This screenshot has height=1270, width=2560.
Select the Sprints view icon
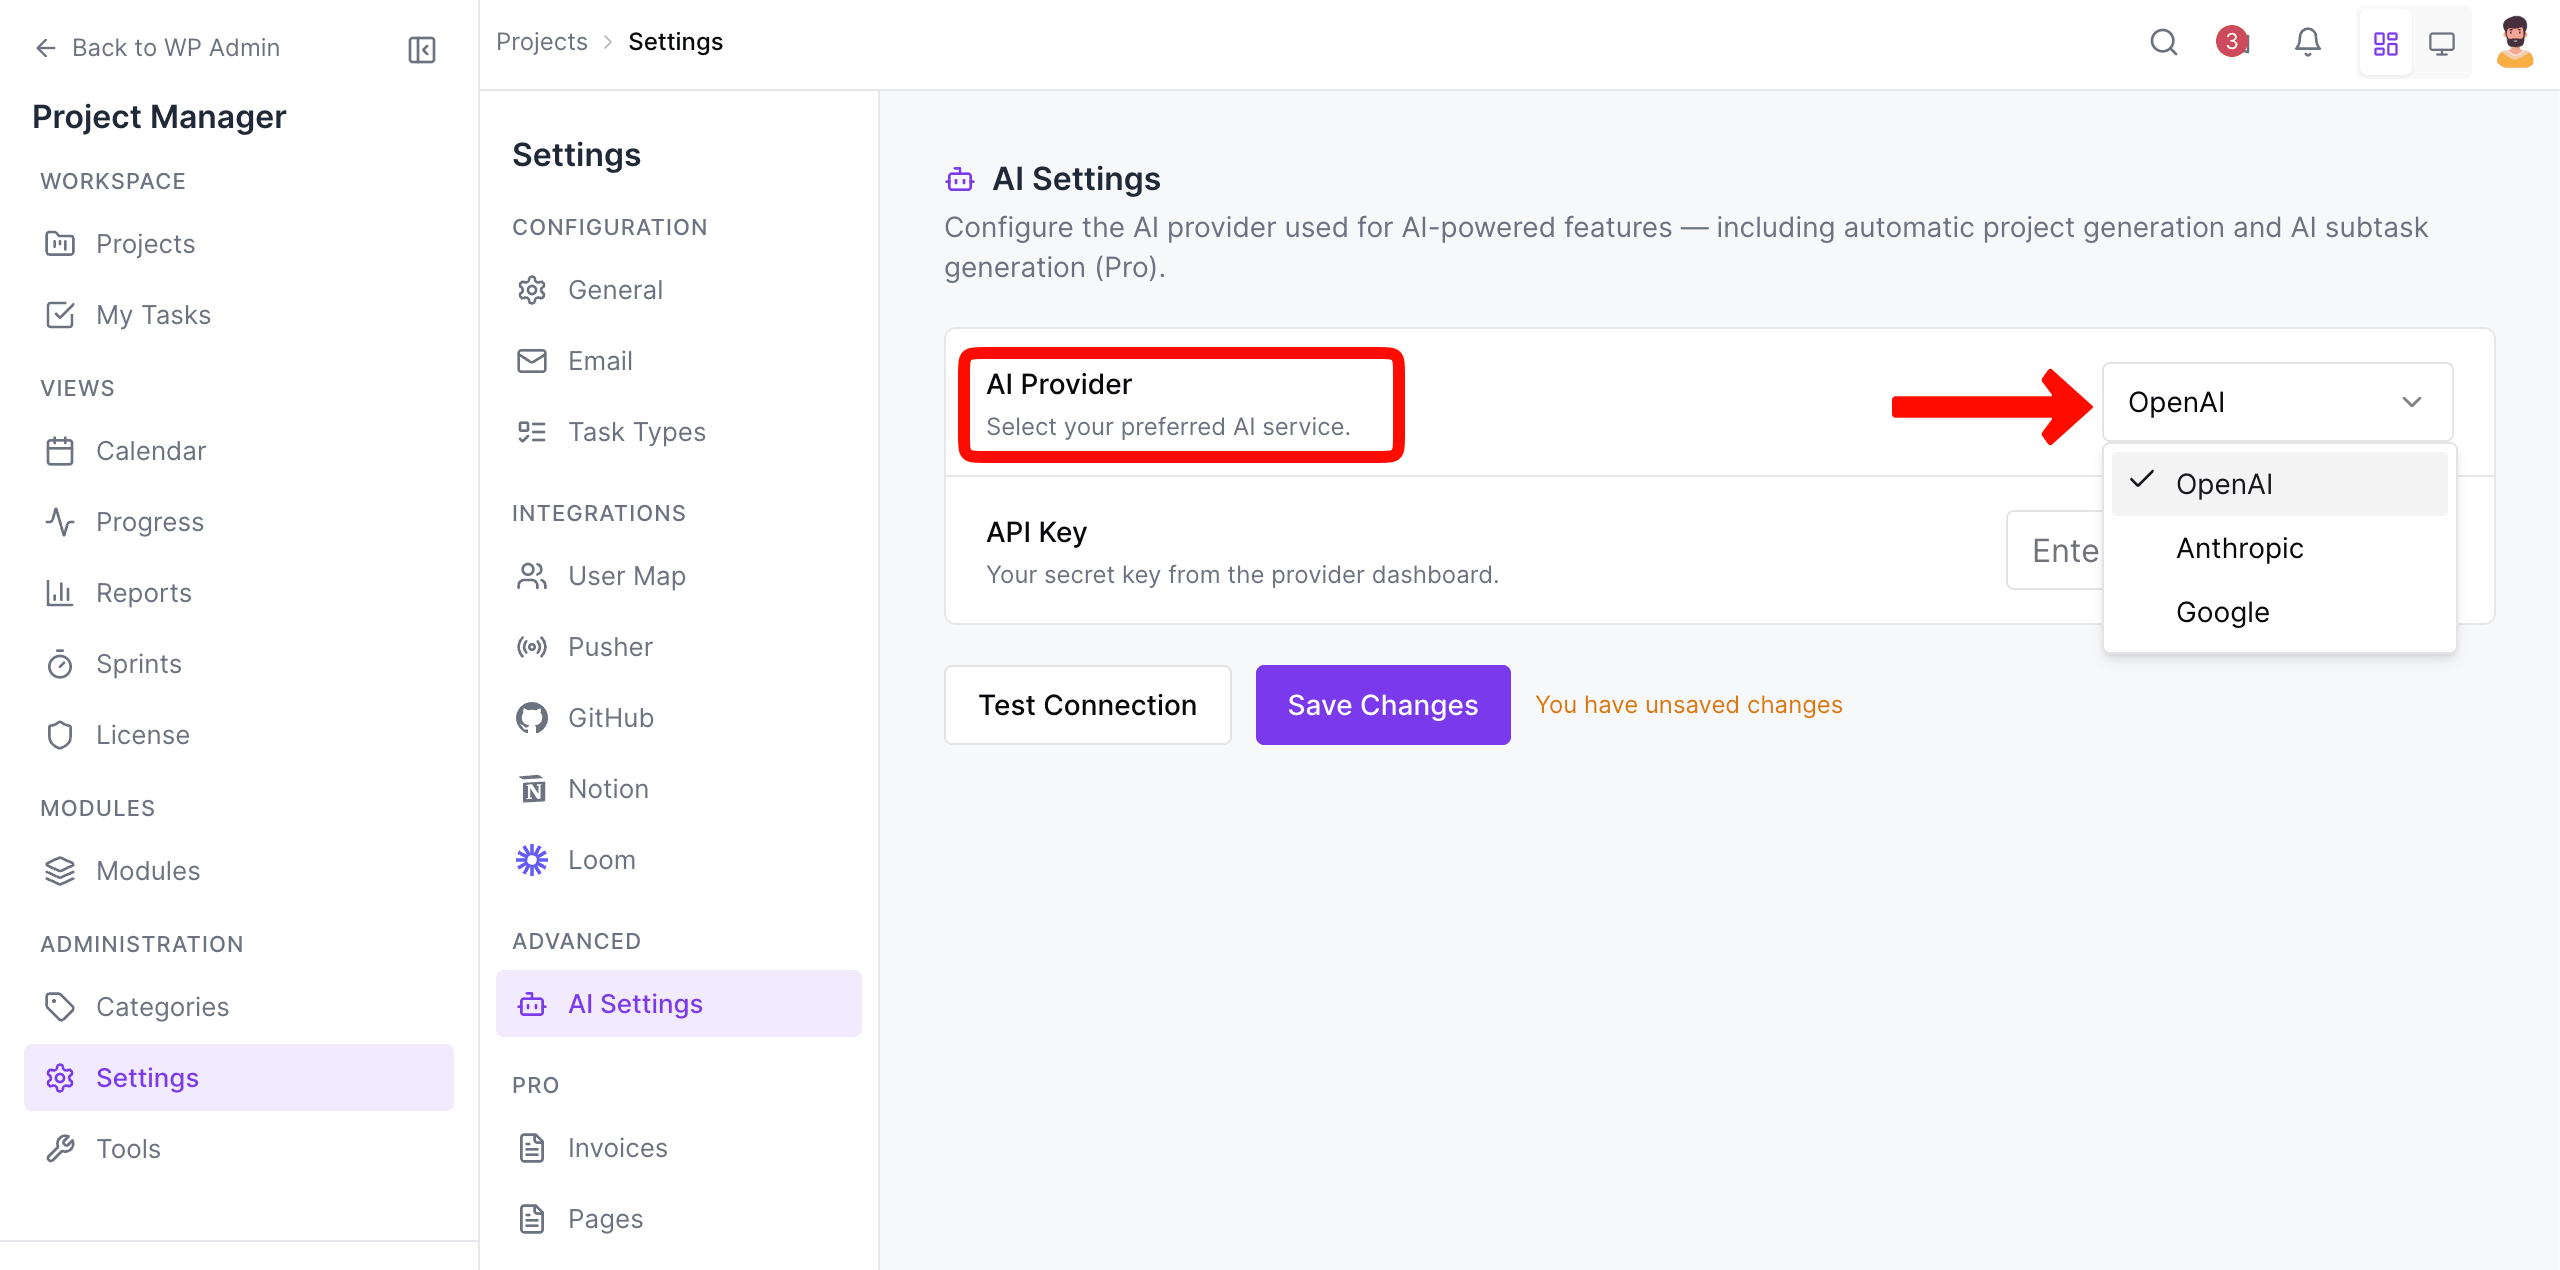[60, 663]
